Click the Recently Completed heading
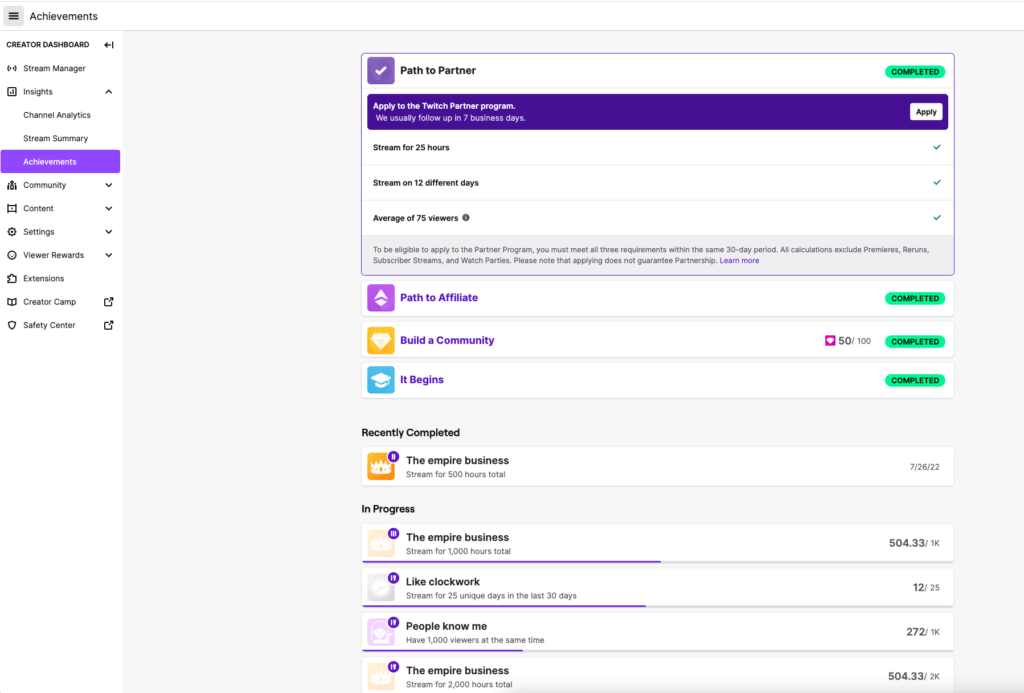The width and height of the screenshot is (1024, 693). (411, 432)
